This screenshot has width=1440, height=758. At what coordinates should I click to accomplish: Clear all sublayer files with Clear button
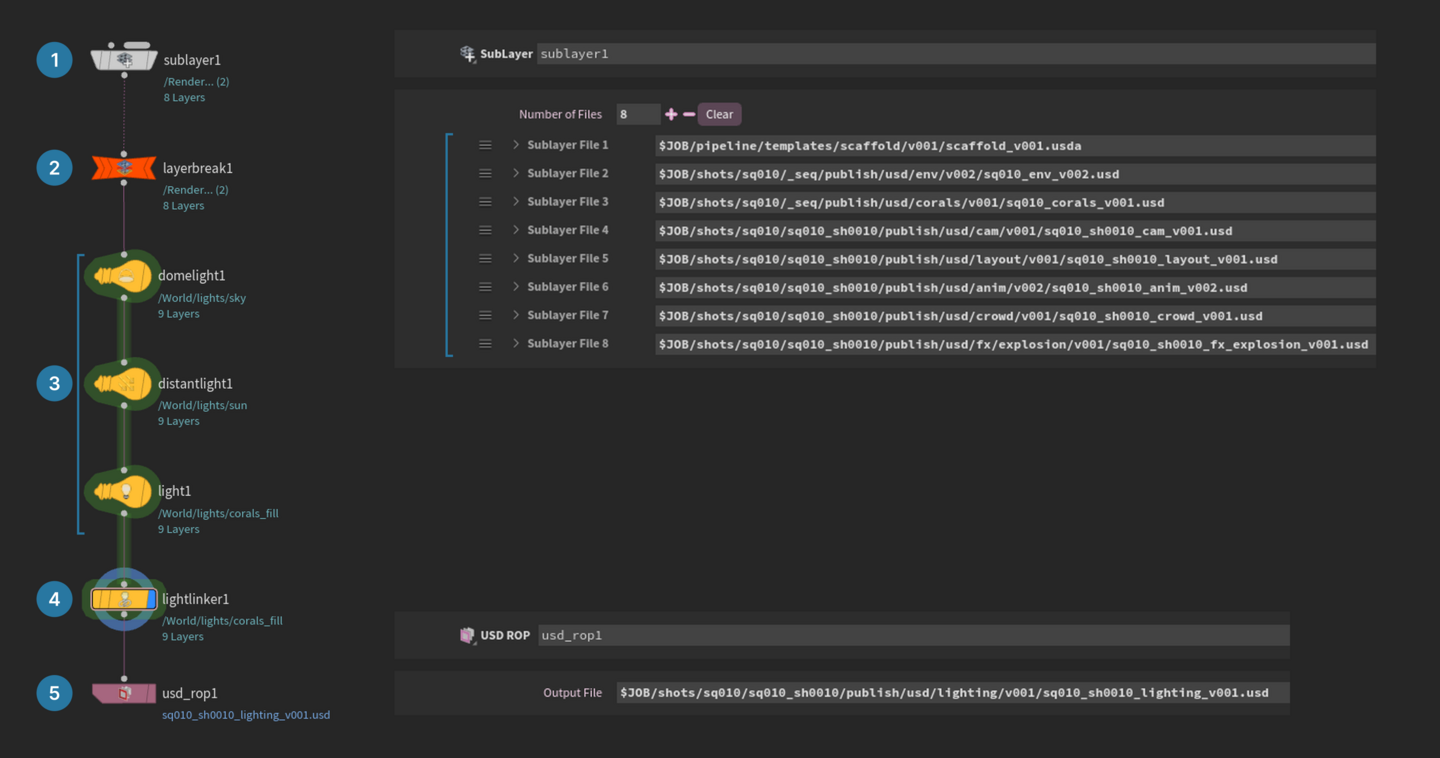[x=719, y=114]
